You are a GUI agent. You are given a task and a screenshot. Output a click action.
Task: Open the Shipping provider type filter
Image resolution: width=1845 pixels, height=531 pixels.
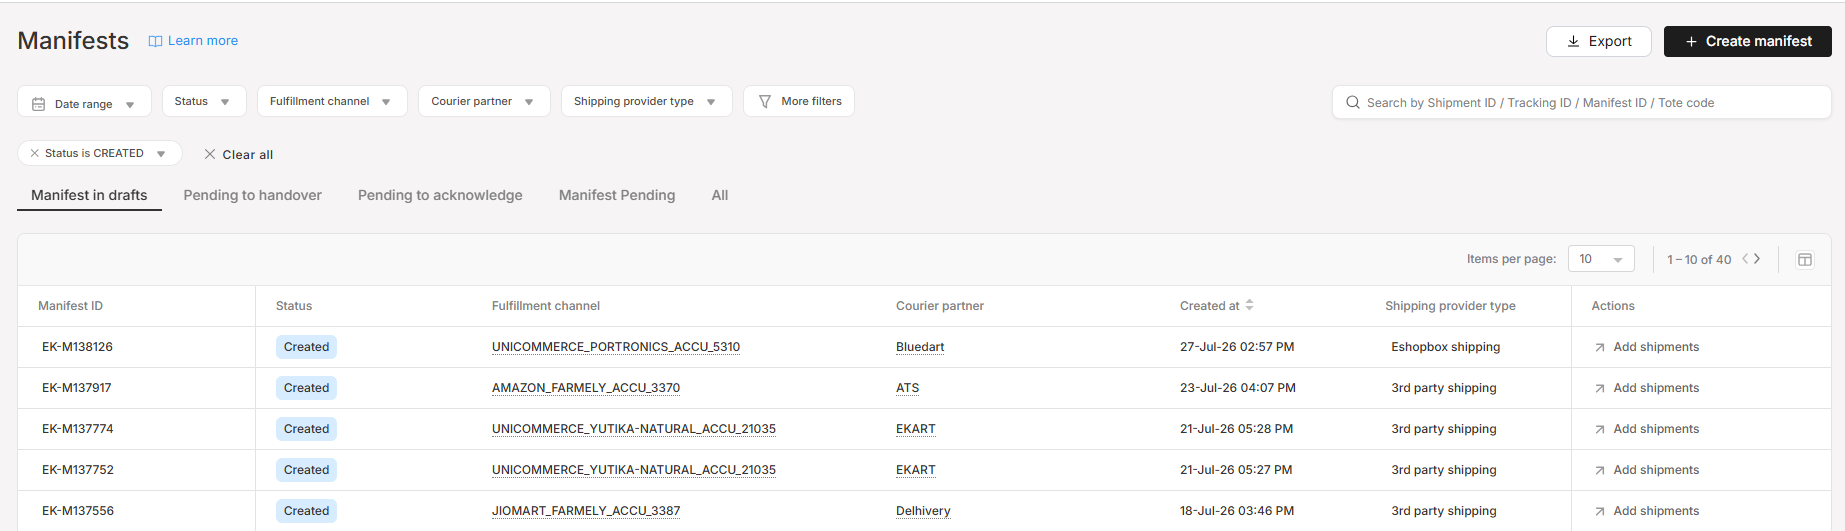[647, 101]
